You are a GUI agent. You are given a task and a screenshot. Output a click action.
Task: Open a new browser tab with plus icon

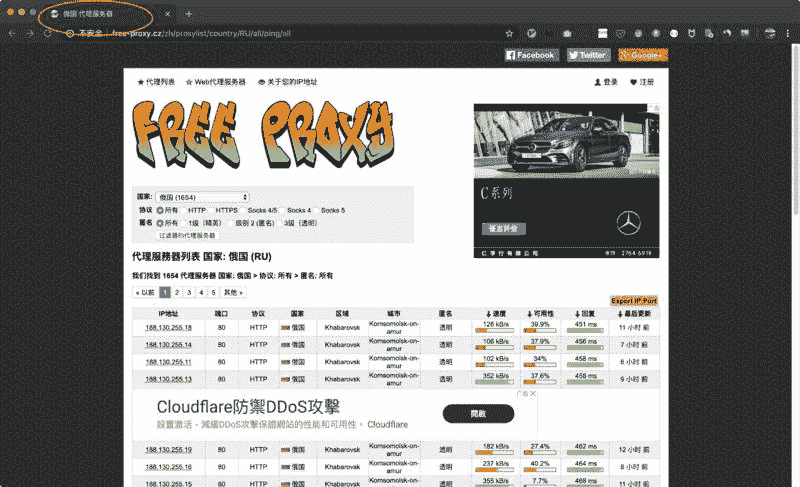tap(188, 14)
